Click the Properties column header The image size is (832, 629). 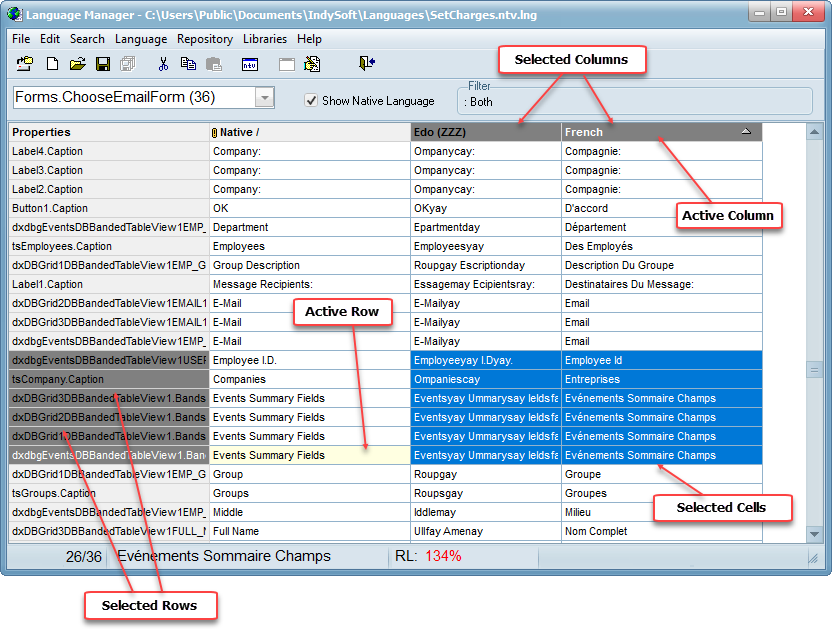point(108,132)
